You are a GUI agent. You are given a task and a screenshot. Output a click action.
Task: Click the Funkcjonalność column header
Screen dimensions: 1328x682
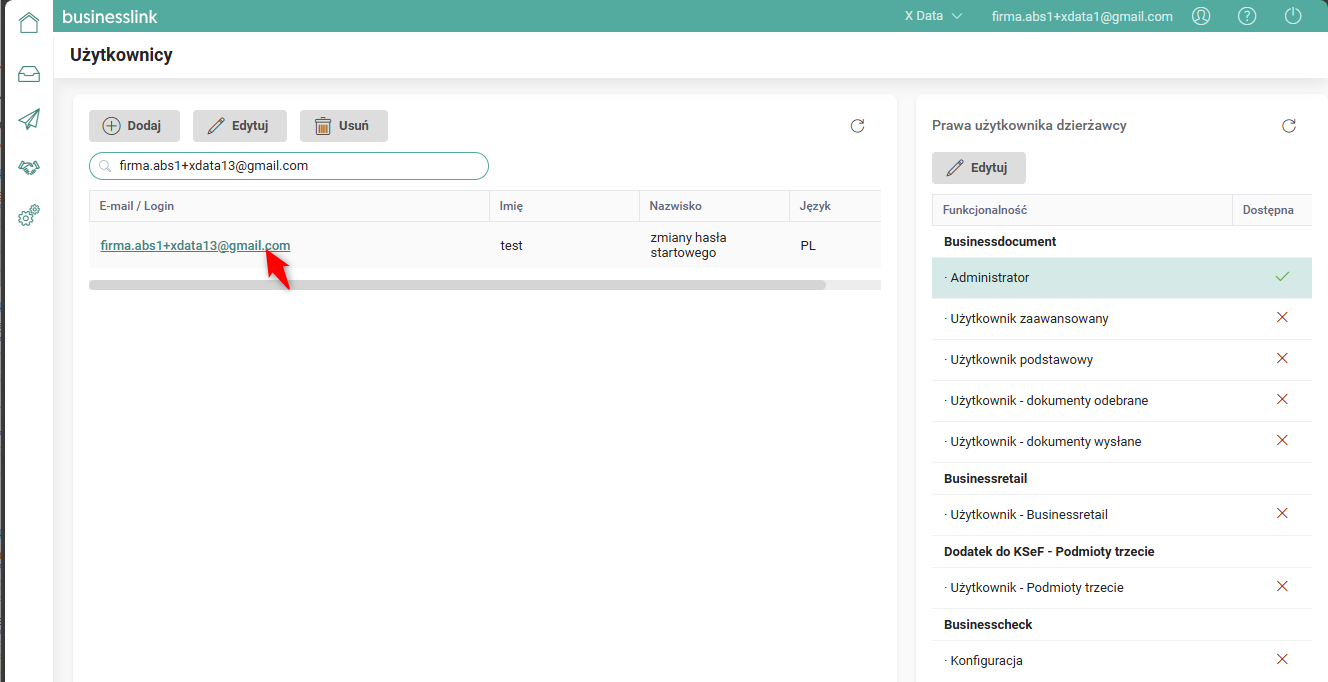[1082, 210]
